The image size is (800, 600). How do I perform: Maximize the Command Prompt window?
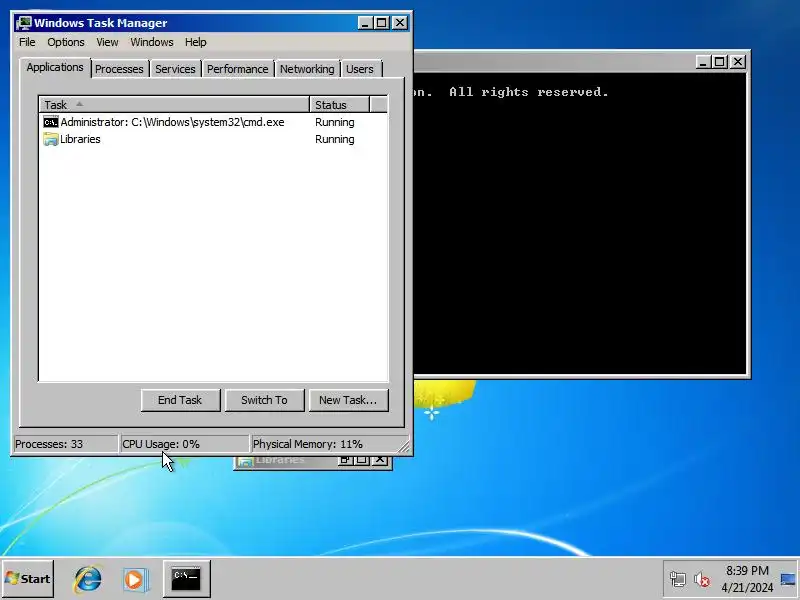click(720, 62)
